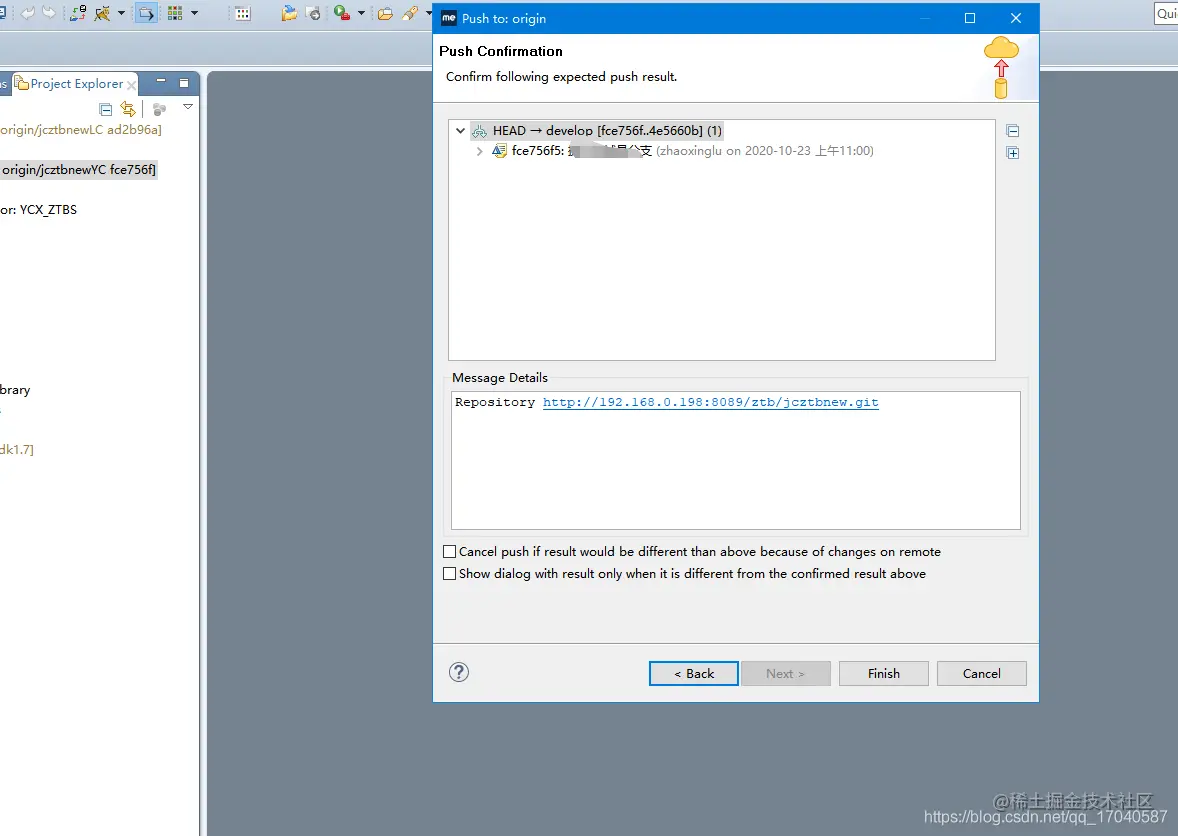Collapse the HEAD → develop tree node
Viewport: 1178px width, 836px height.
461,131
